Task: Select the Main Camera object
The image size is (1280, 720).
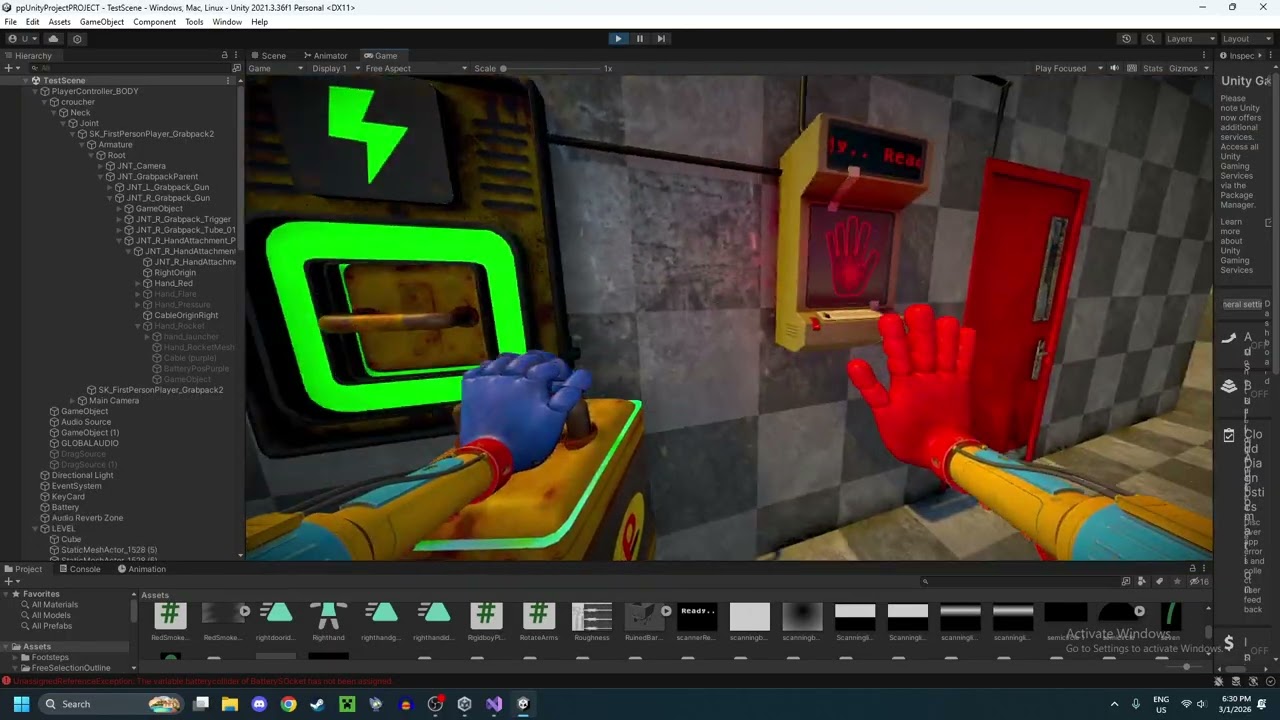Action: [114, 401]
